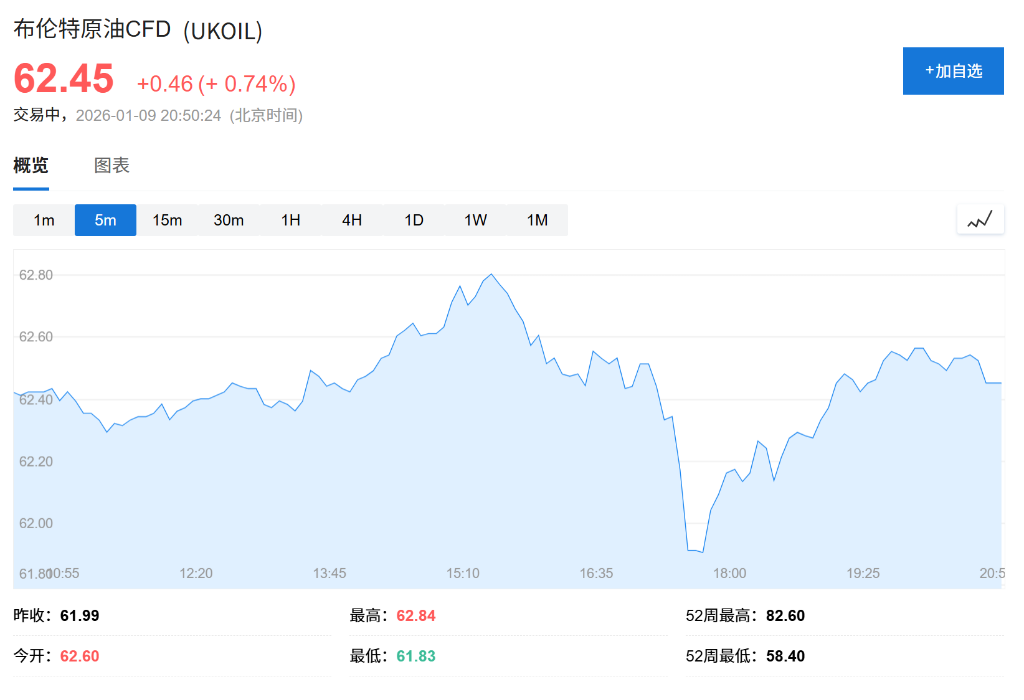The height and width of the screenshot is (700, 1024).
Task: Click the +加自选 watchlist button
Action: 953,70
